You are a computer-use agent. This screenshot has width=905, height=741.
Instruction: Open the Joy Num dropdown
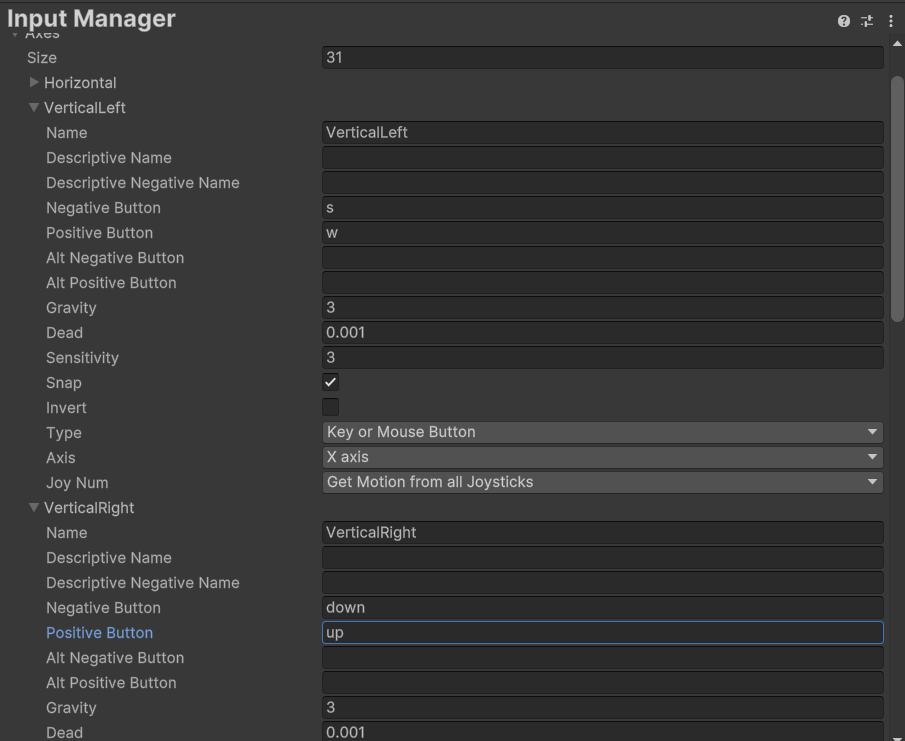pos(603,482)
